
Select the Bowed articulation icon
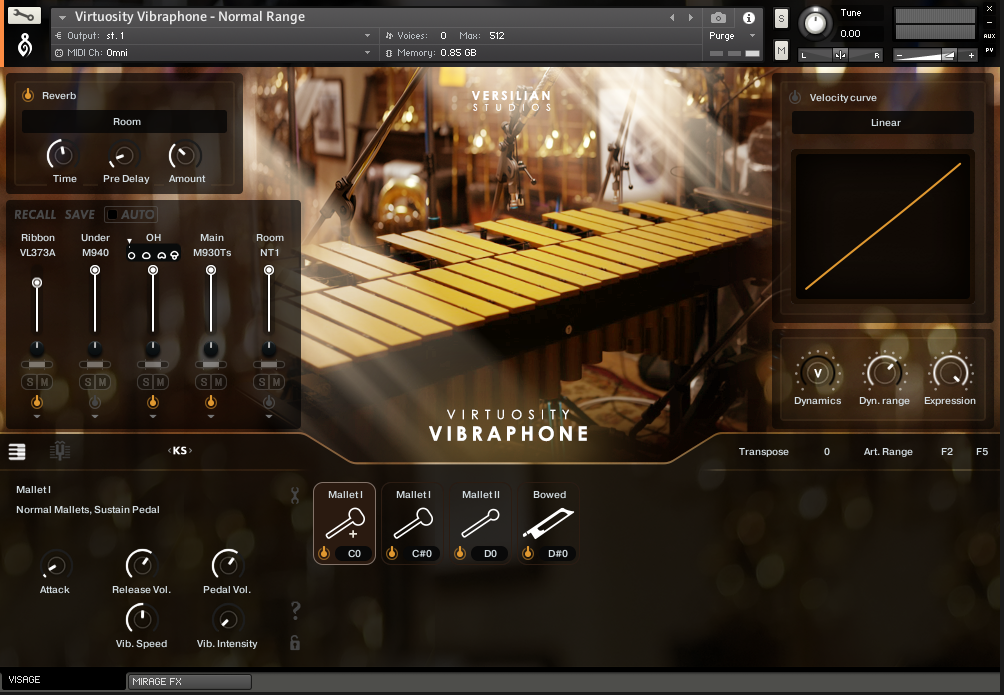[549, 523]
